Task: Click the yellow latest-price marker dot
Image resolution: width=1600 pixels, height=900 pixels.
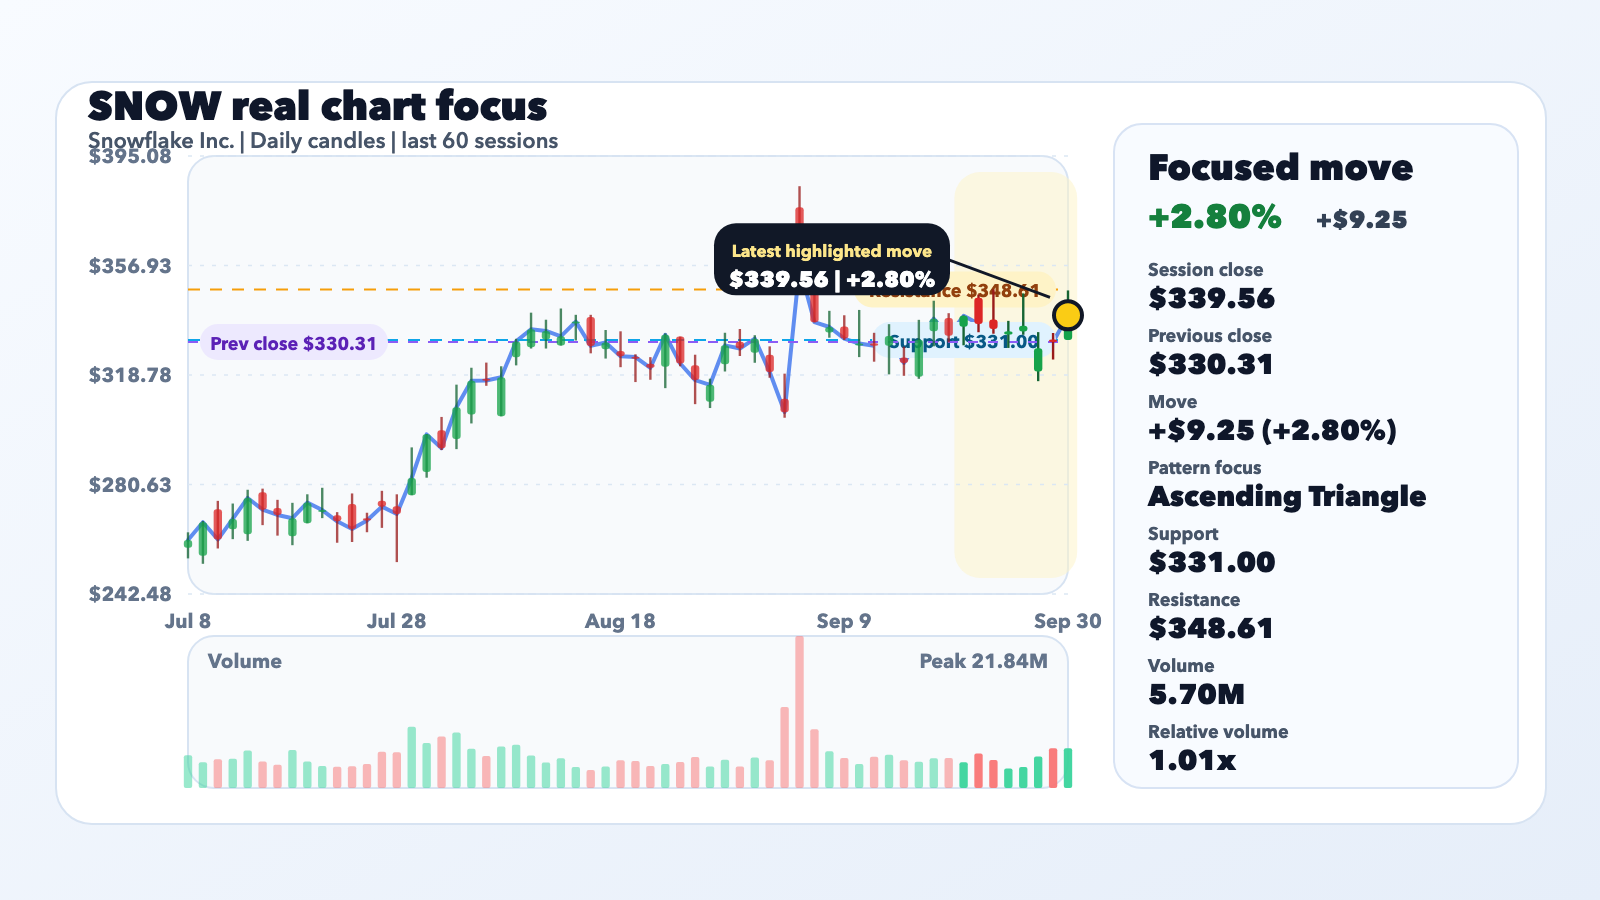Action: [1068, 316]
